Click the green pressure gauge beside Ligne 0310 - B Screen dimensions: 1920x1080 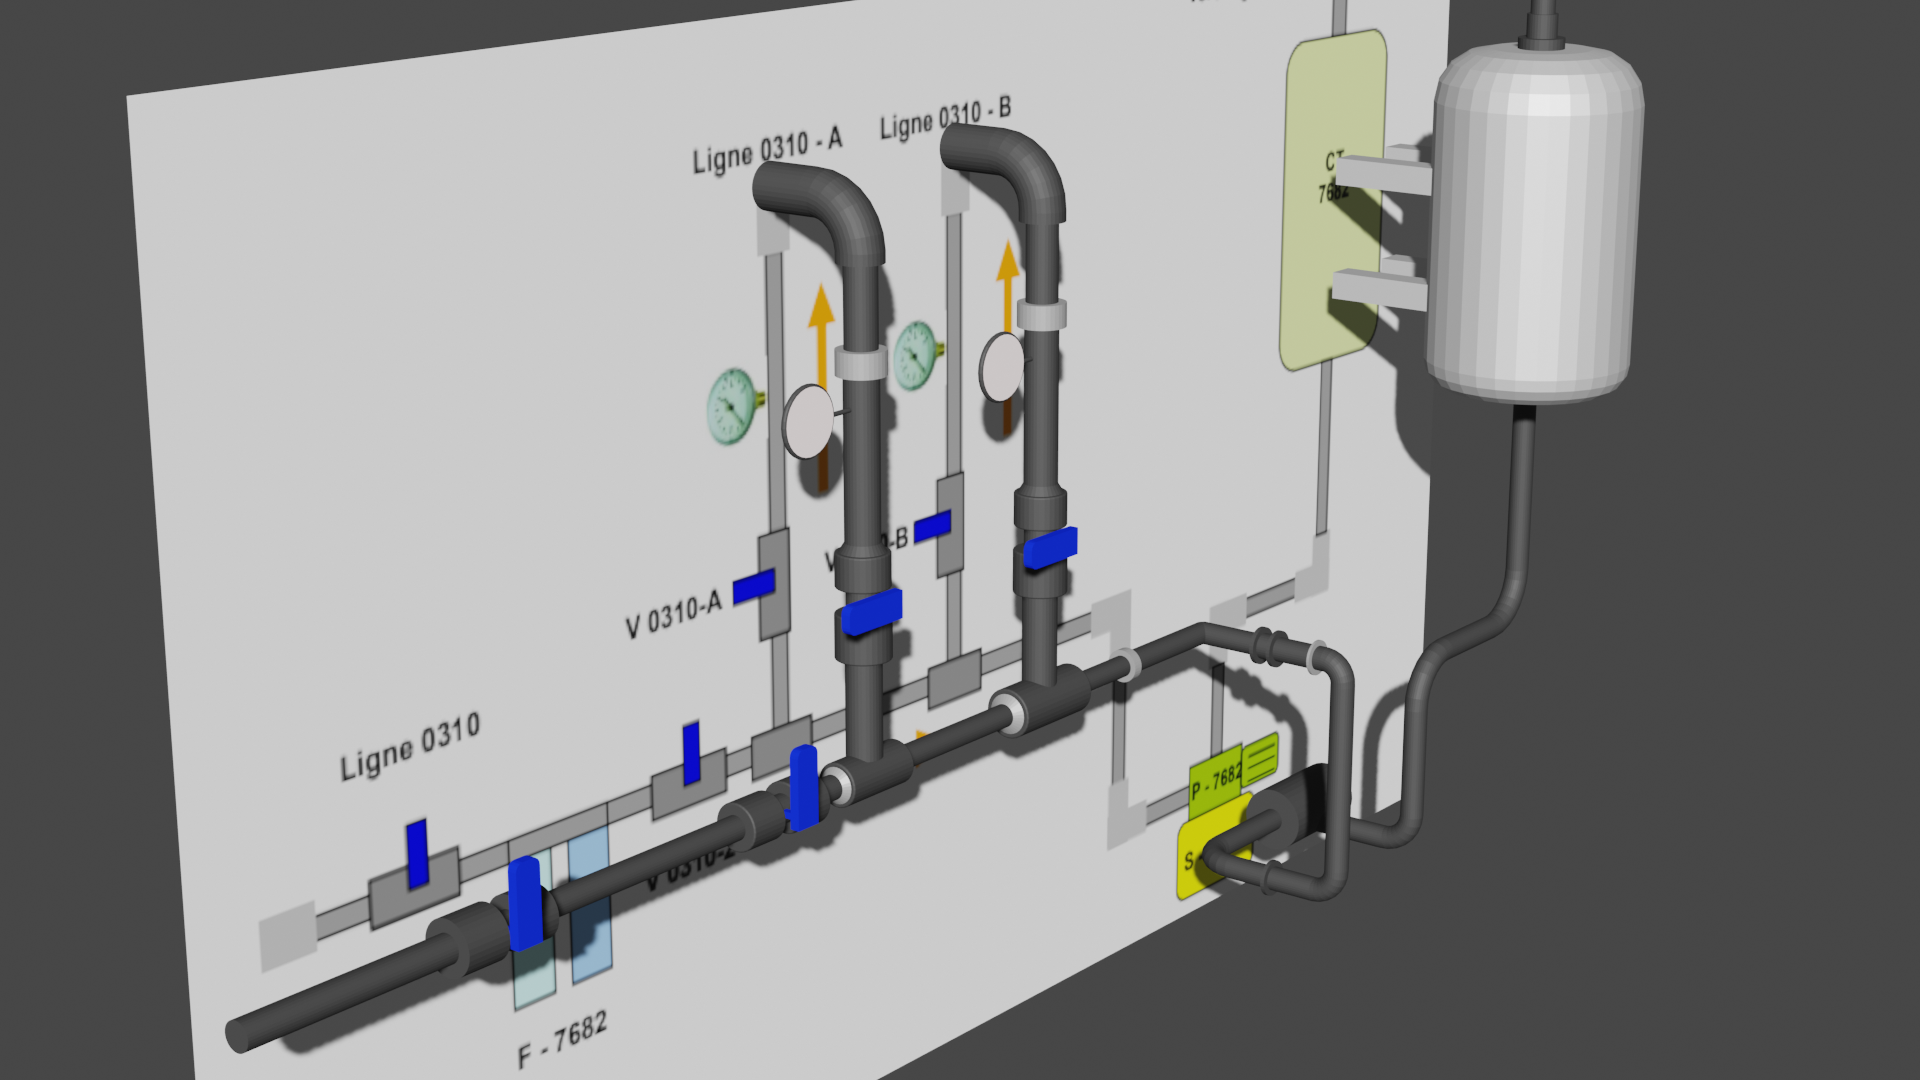pyautogui.click(x=916, y=354)
